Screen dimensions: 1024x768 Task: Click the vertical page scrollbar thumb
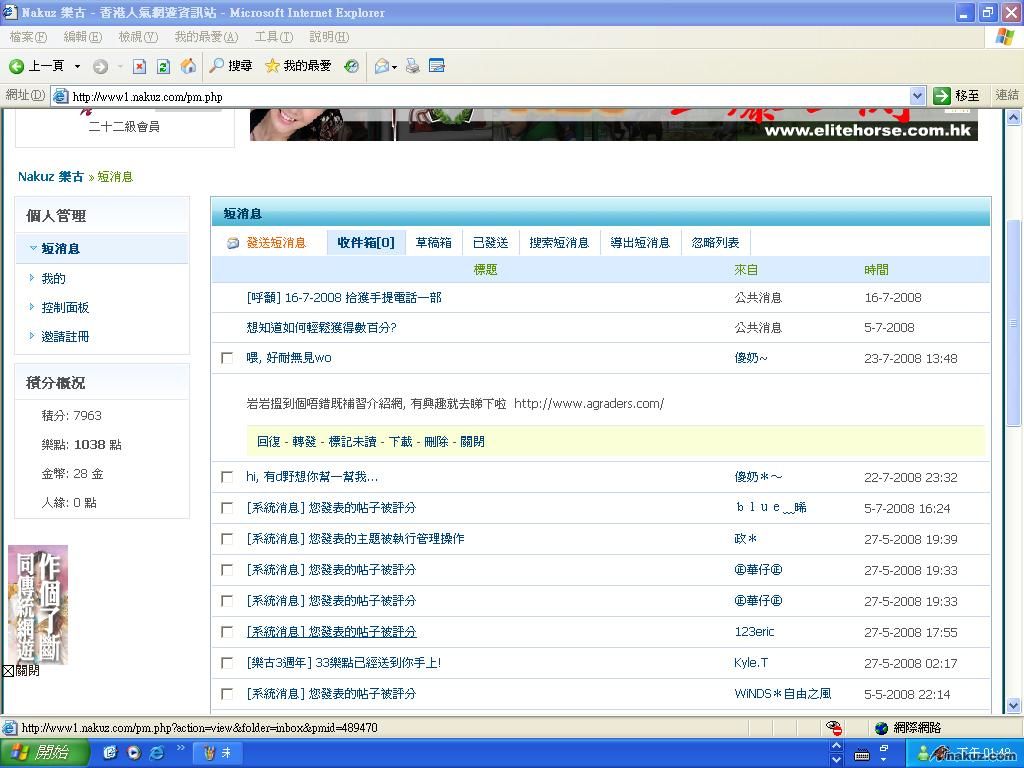pyautogui.click(x=1013, y=320)
